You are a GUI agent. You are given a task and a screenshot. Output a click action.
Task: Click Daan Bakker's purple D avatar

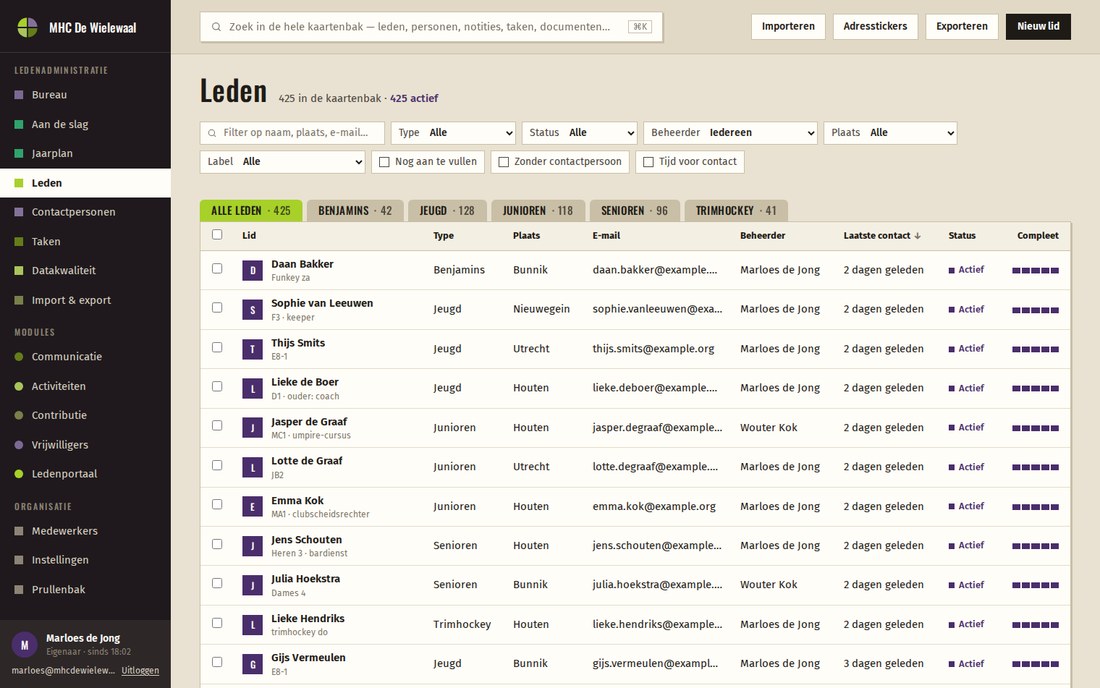(253, 270)
